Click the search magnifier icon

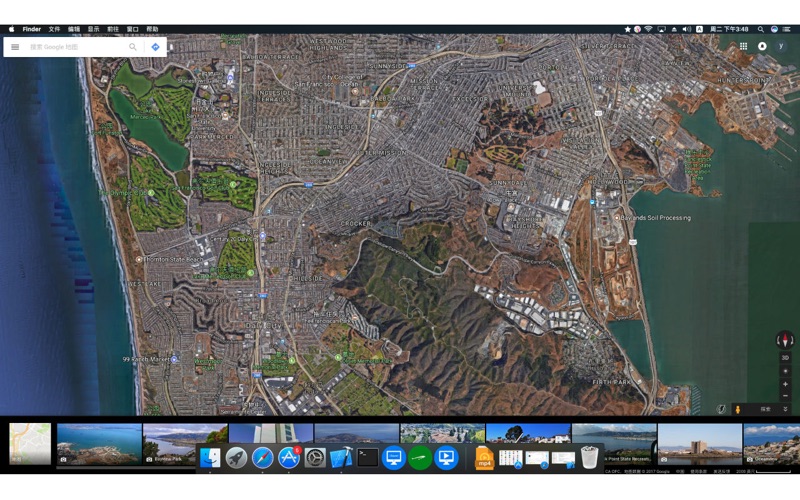click(x=133, y=47)
